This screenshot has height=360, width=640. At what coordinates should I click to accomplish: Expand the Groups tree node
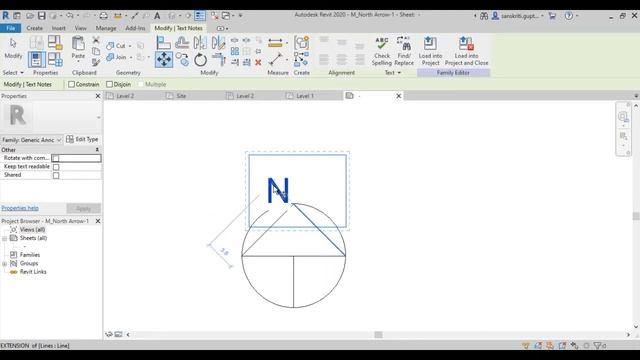(x=4, y=264)
